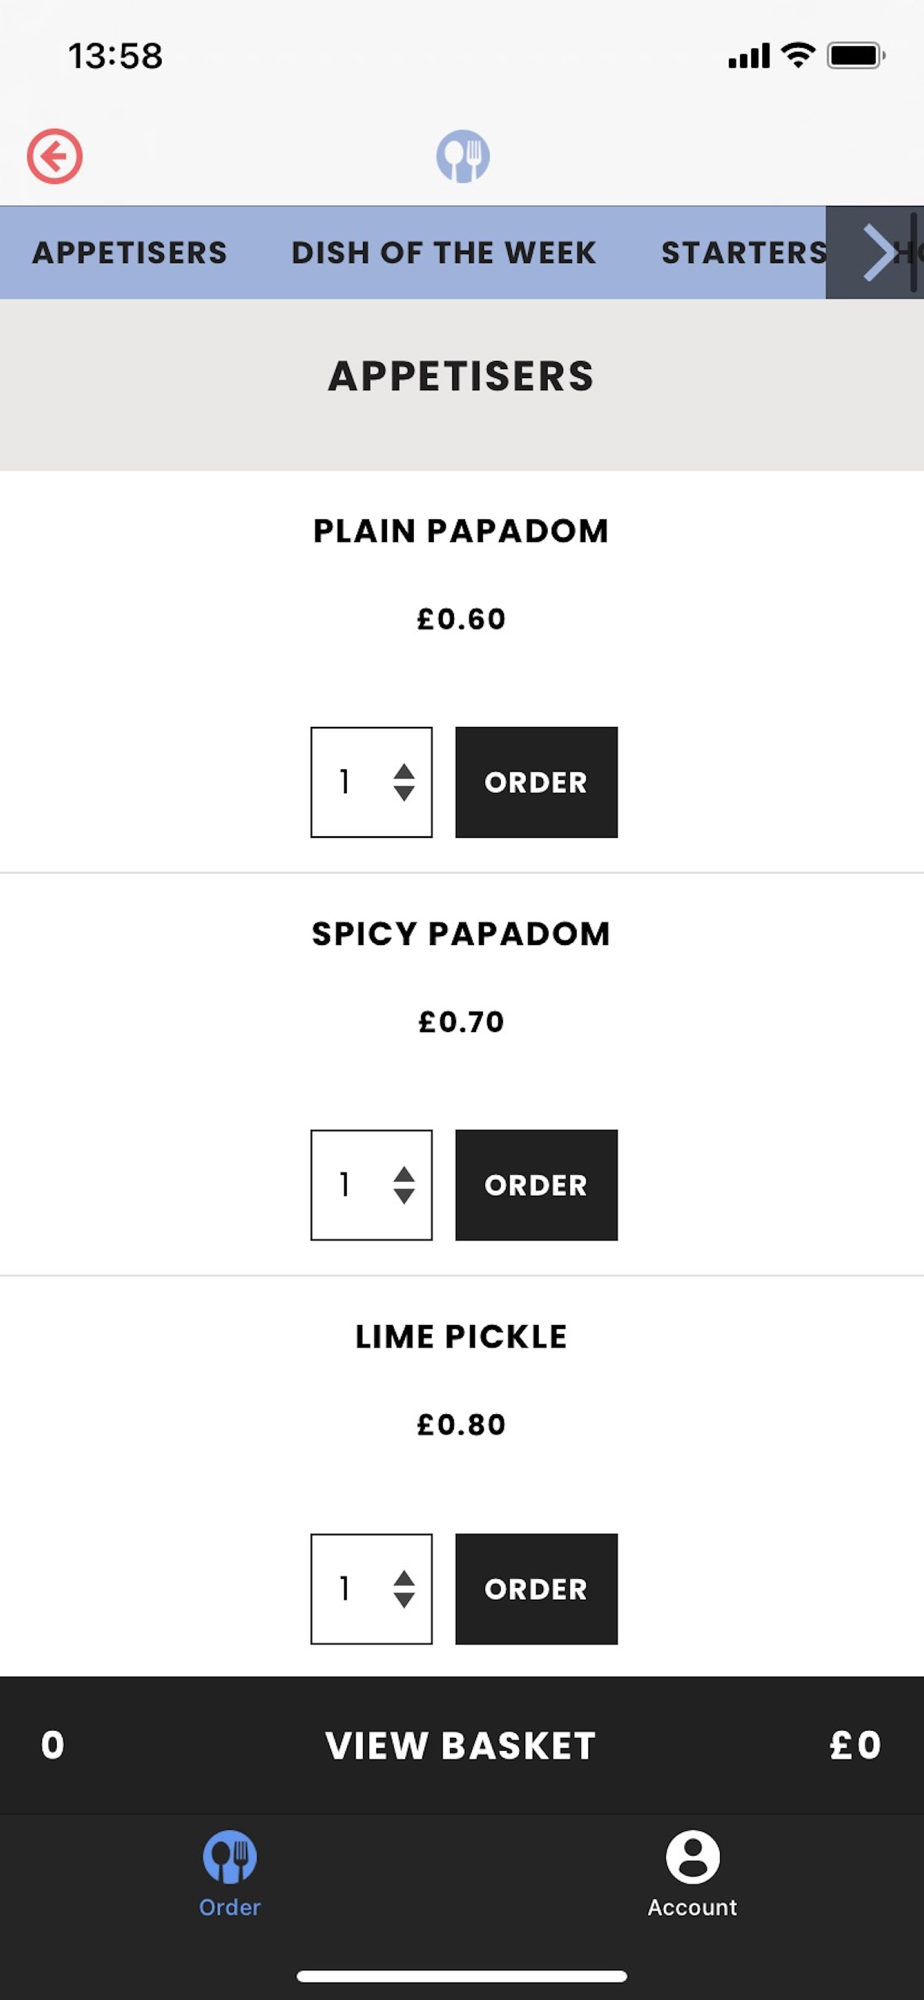This screenshot has height=2000, width=924.
Task: Open View Basket
Action: [x=461, y=1746]
